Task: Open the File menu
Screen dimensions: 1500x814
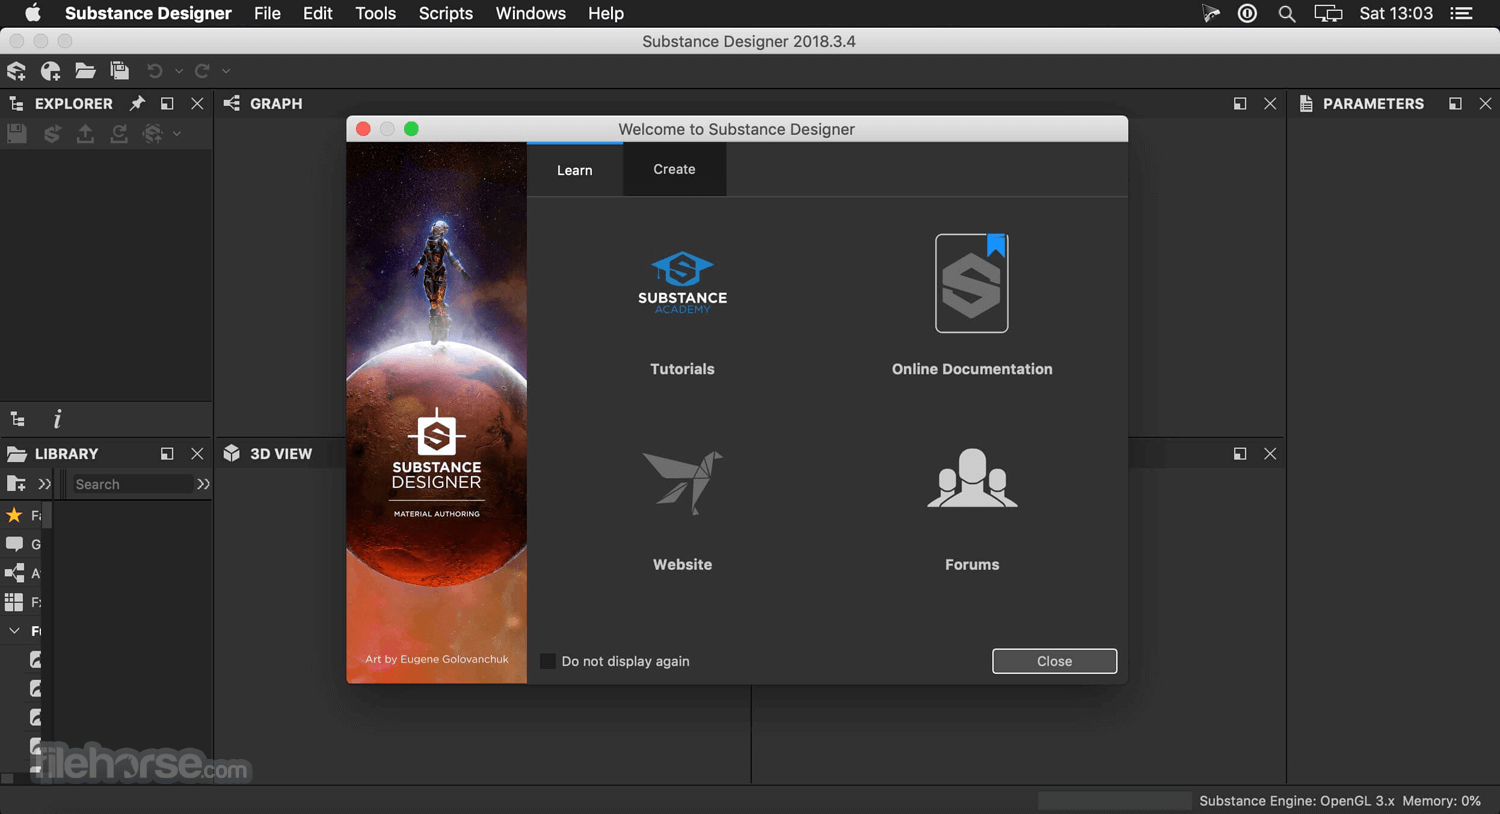Action: coord(267,13)
